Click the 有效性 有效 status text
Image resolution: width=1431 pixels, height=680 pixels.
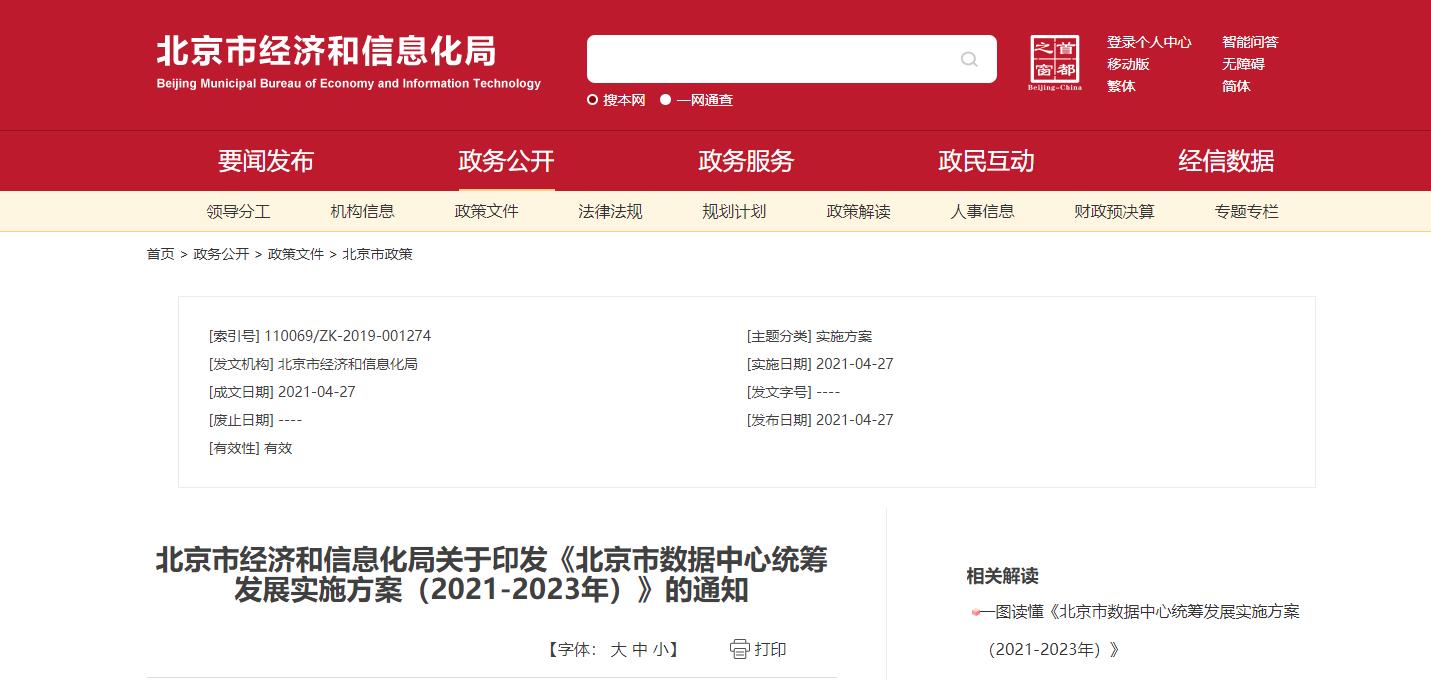pyautogui.click(x=250, y=448)
